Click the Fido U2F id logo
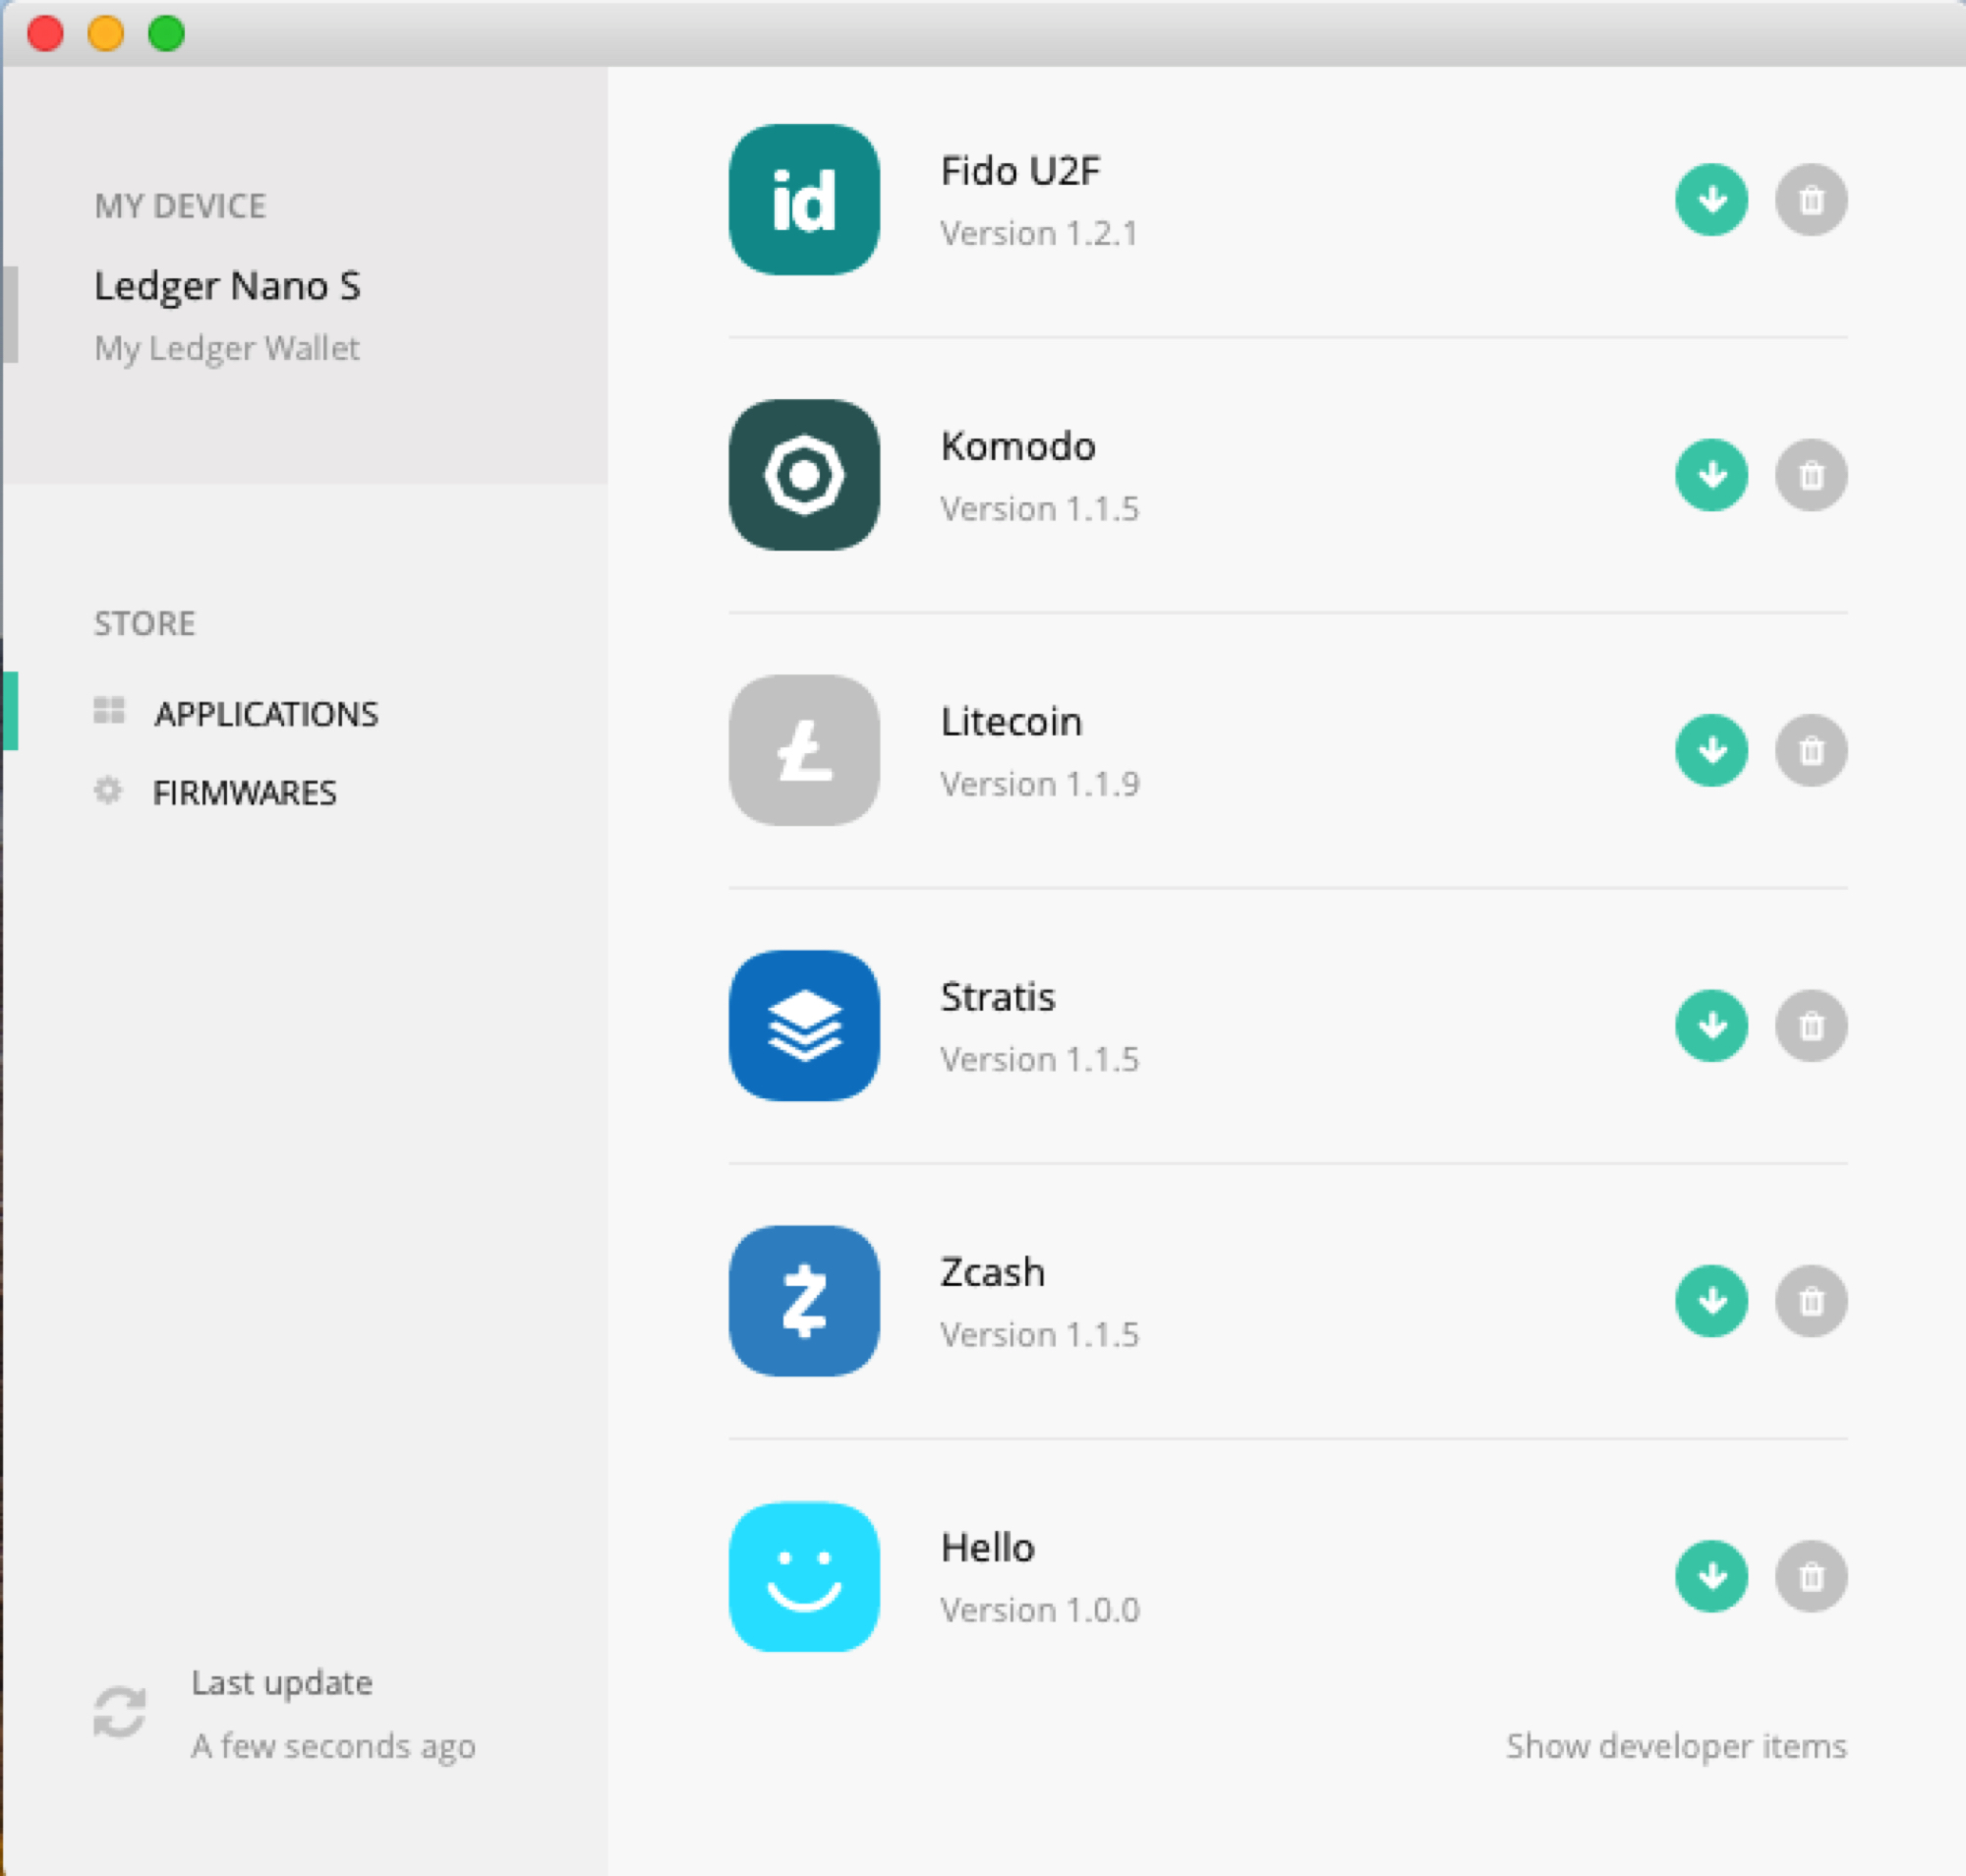 click(804, 200)
